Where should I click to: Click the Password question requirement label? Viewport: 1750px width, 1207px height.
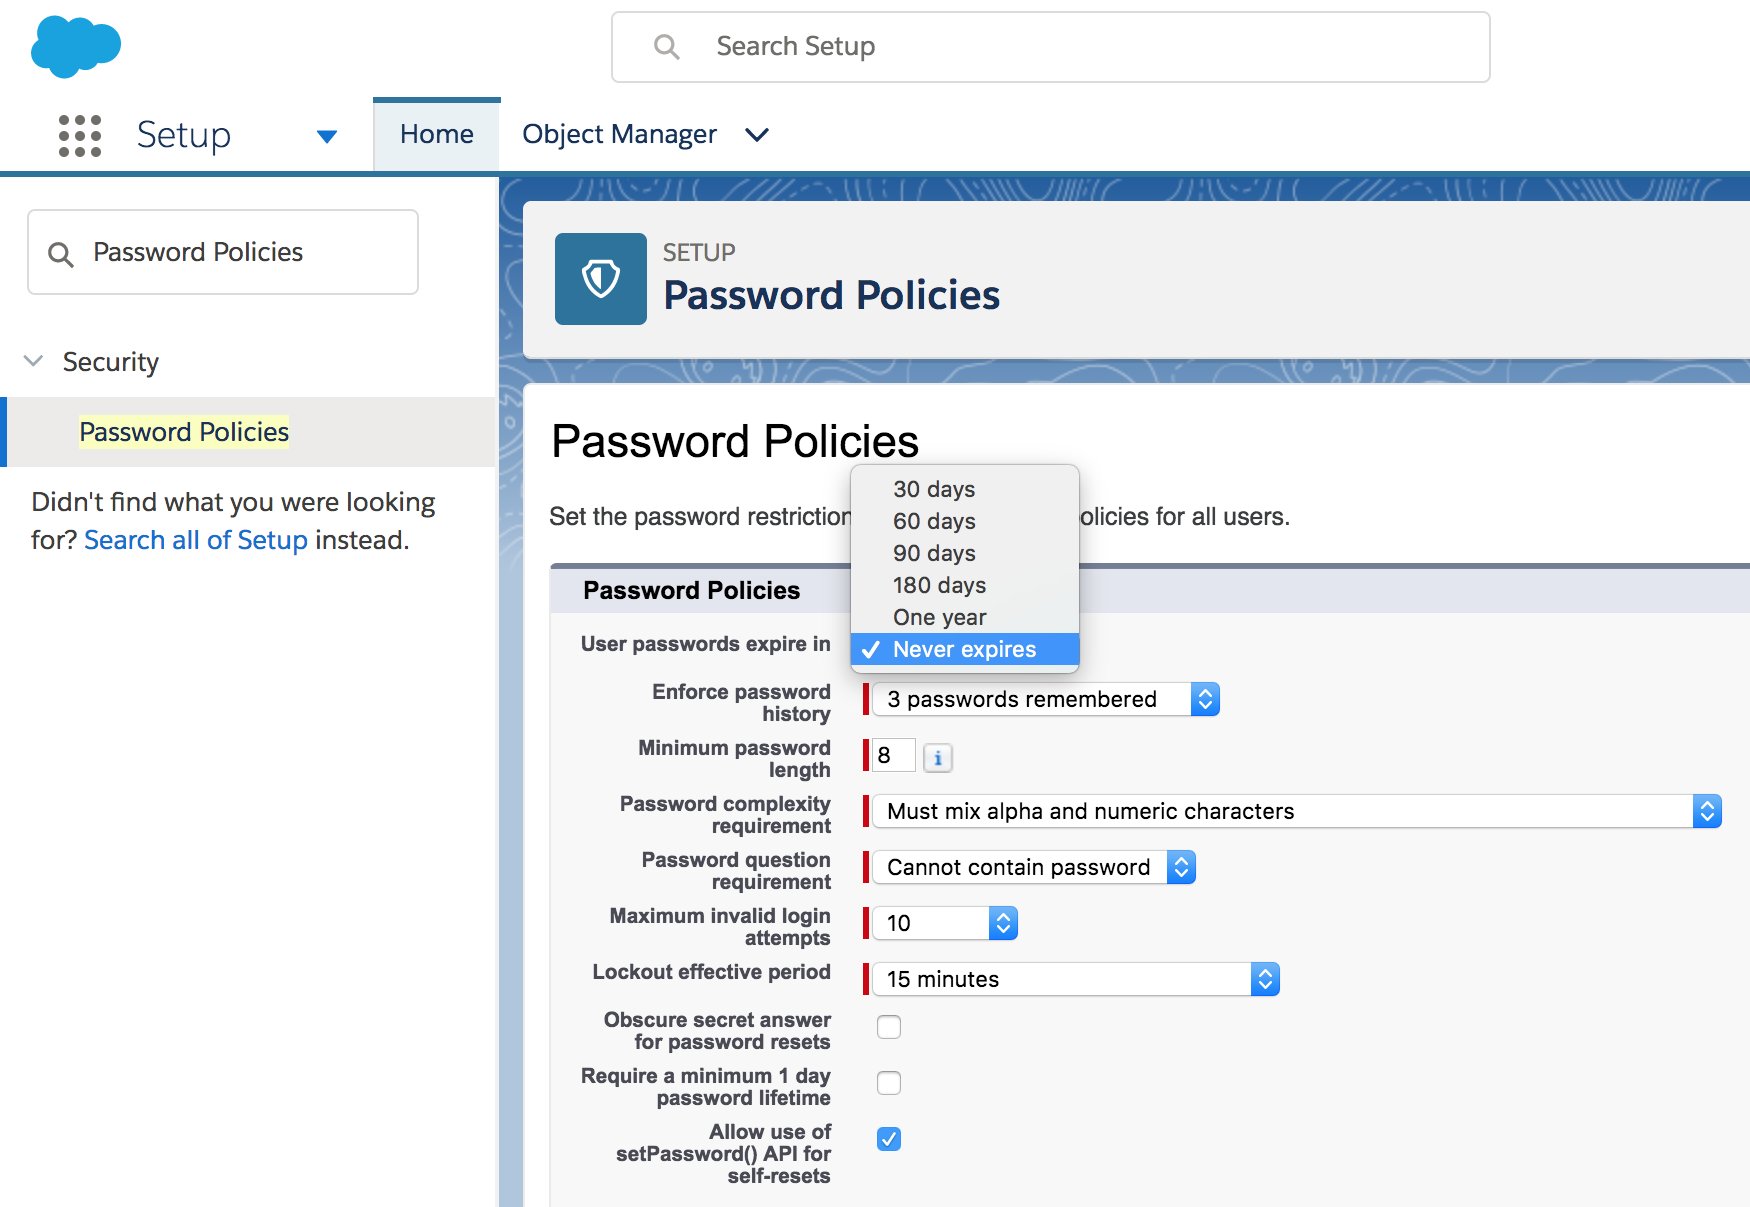pos(736,871)
